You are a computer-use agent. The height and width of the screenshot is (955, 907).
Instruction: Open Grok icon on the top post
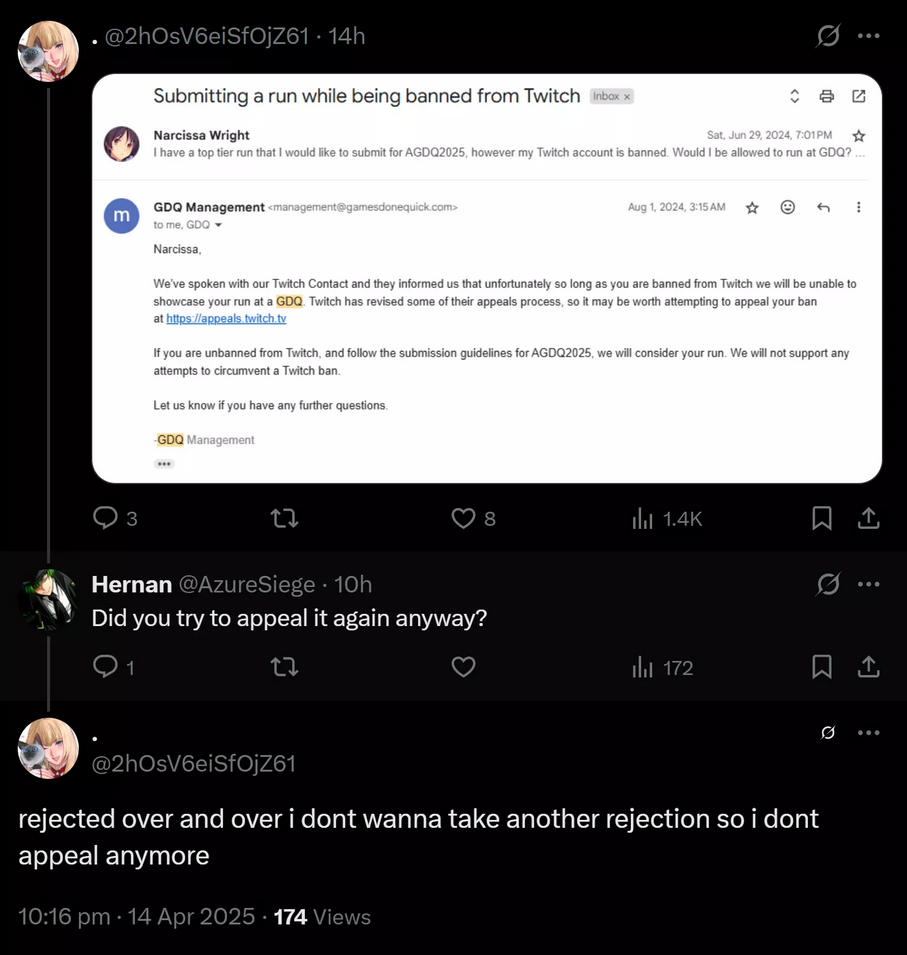(x=828, y=35)
